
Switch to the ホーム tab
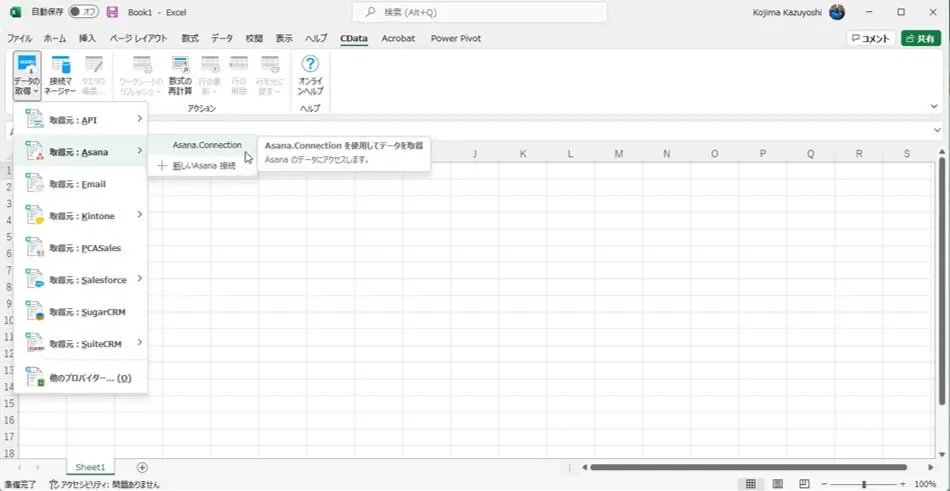(x=55, y=38)
